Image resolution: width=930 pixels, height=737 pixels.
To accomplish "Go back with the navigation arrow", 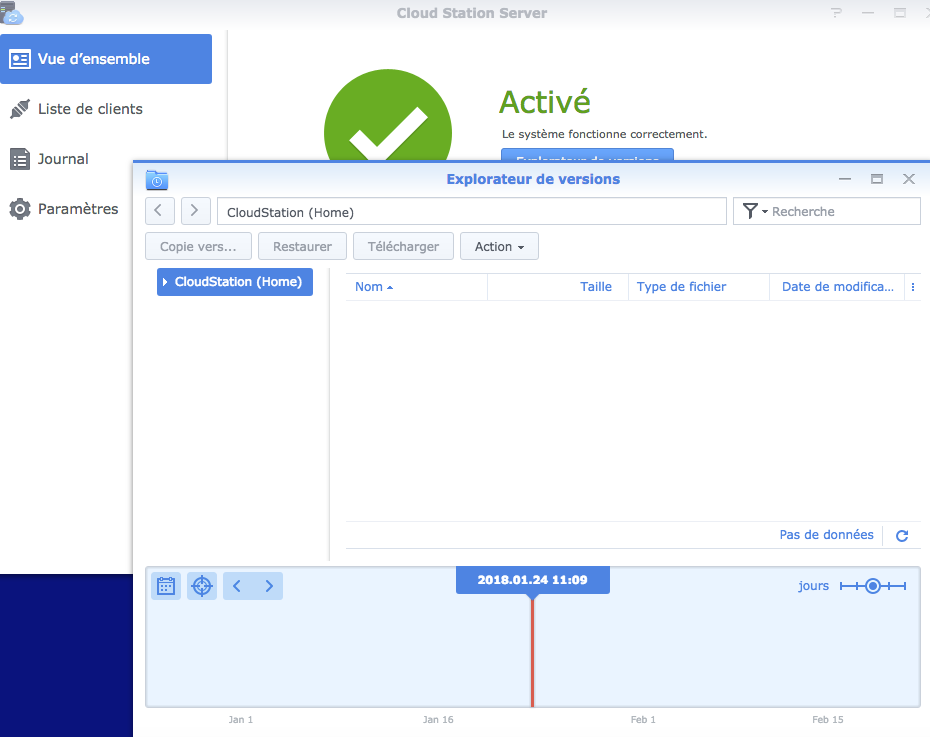I will tap(160, 210).
